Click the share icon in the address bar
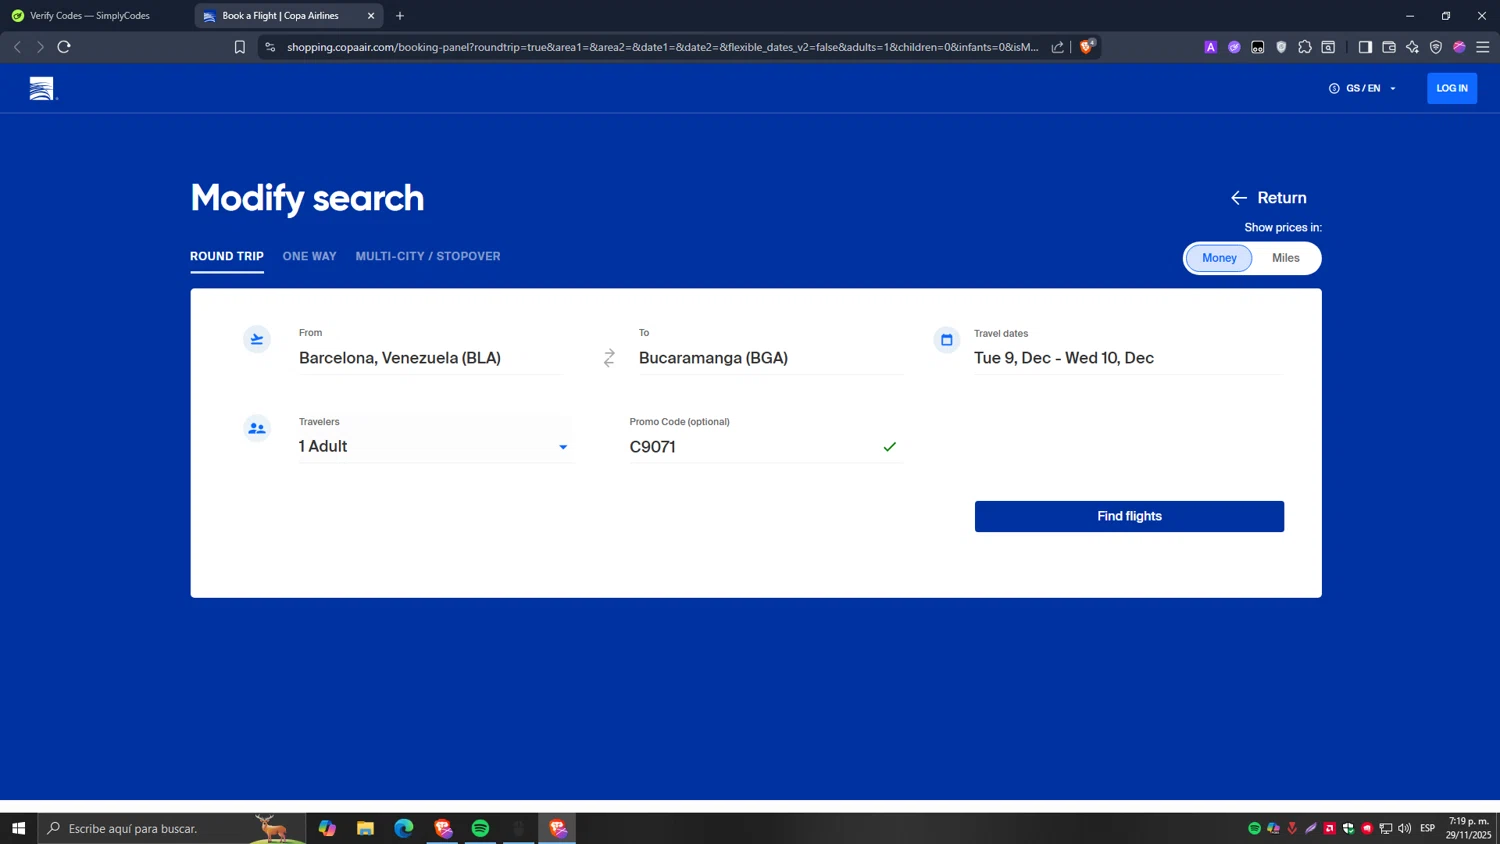1500x844 pixels. click(x=1057, y=47)
